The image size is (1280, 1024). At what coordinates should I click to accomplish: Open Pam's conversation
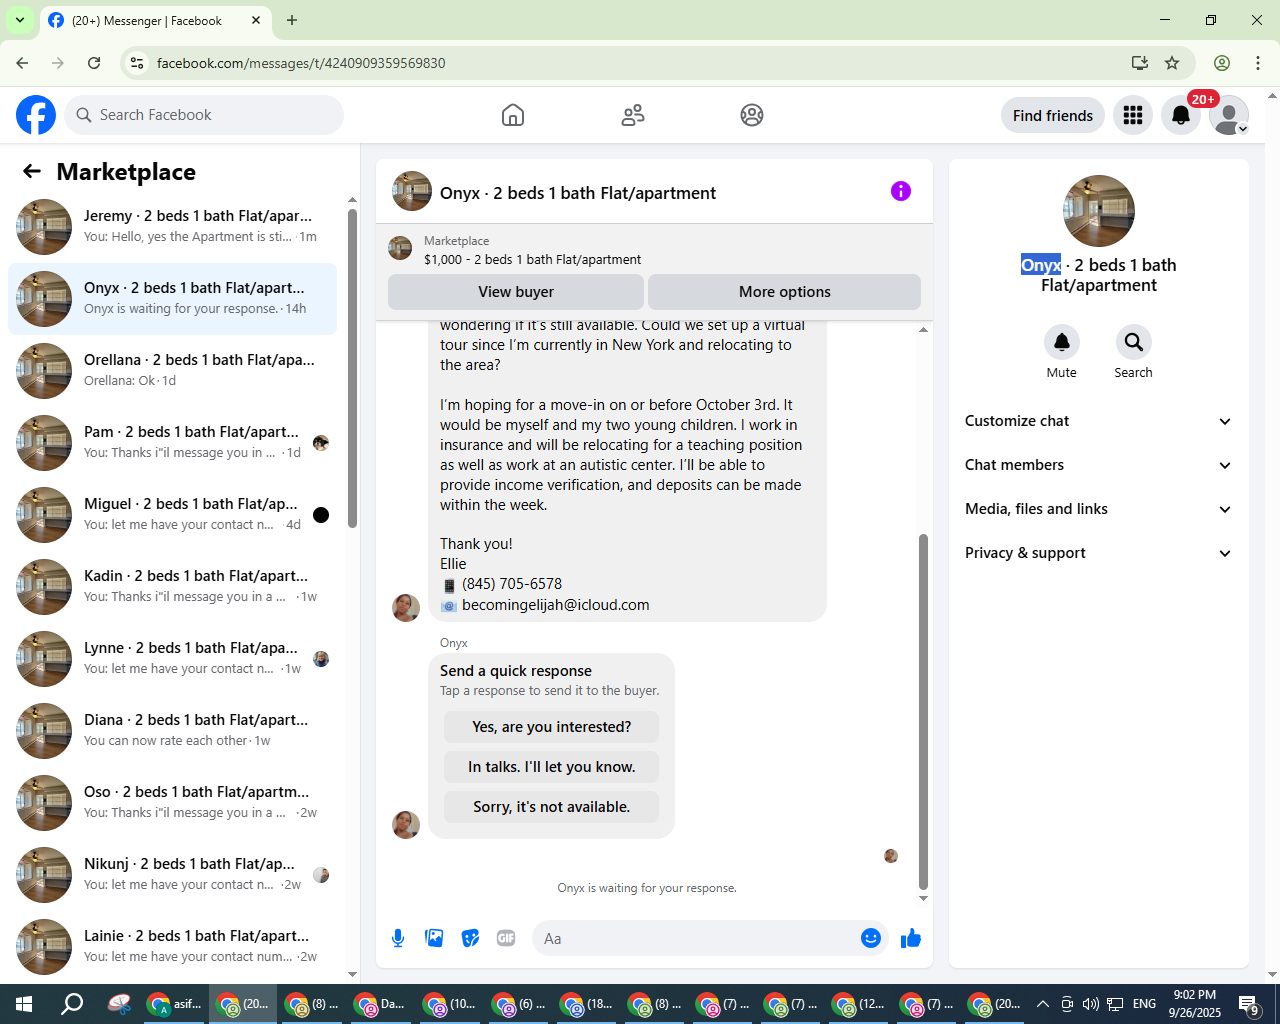pos(172,443)
